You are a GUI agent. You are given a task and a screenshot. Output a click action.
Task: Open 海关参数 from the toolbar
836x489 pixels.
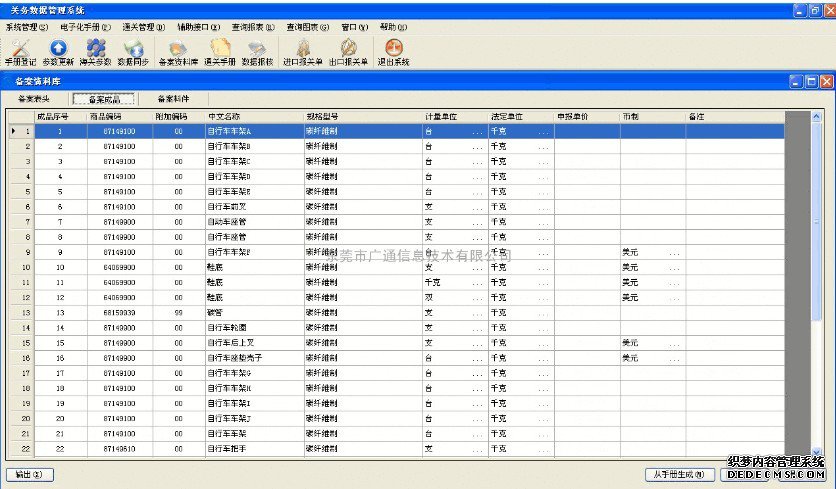point(95,51)
